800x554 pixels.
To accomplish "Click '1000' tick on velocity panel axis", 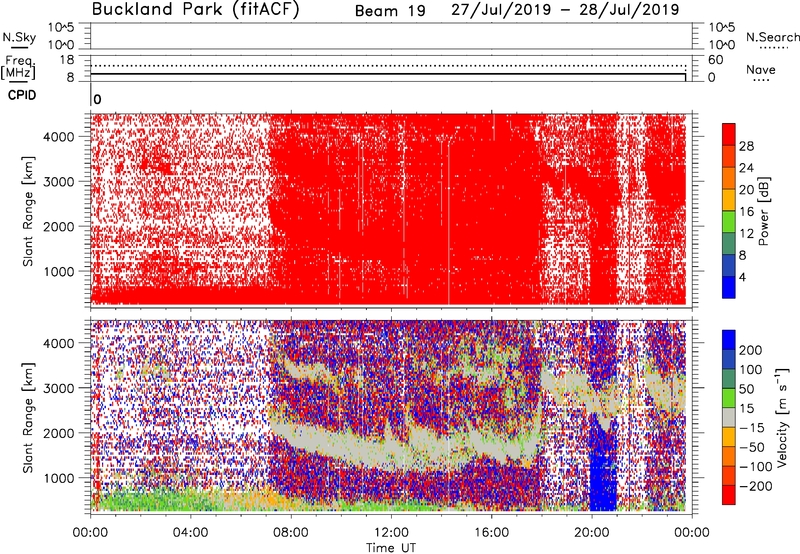I will 59,478.
